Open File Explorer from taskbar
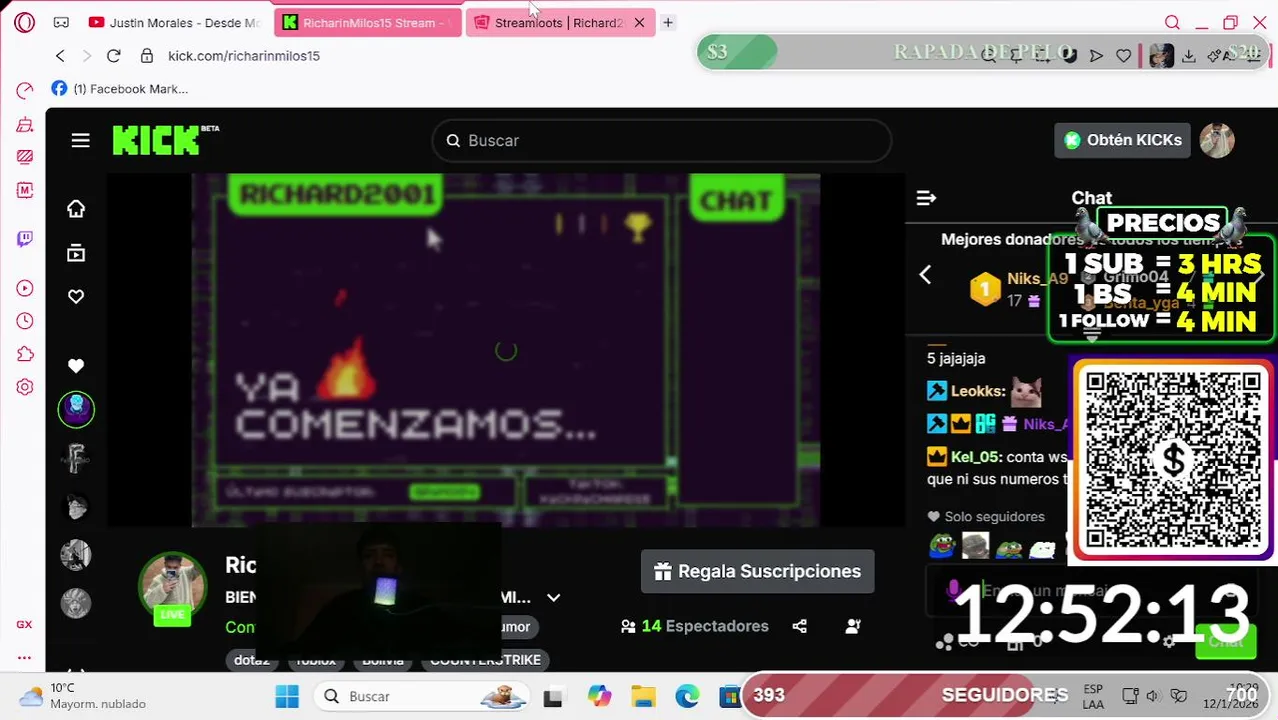 pos(643,697)
